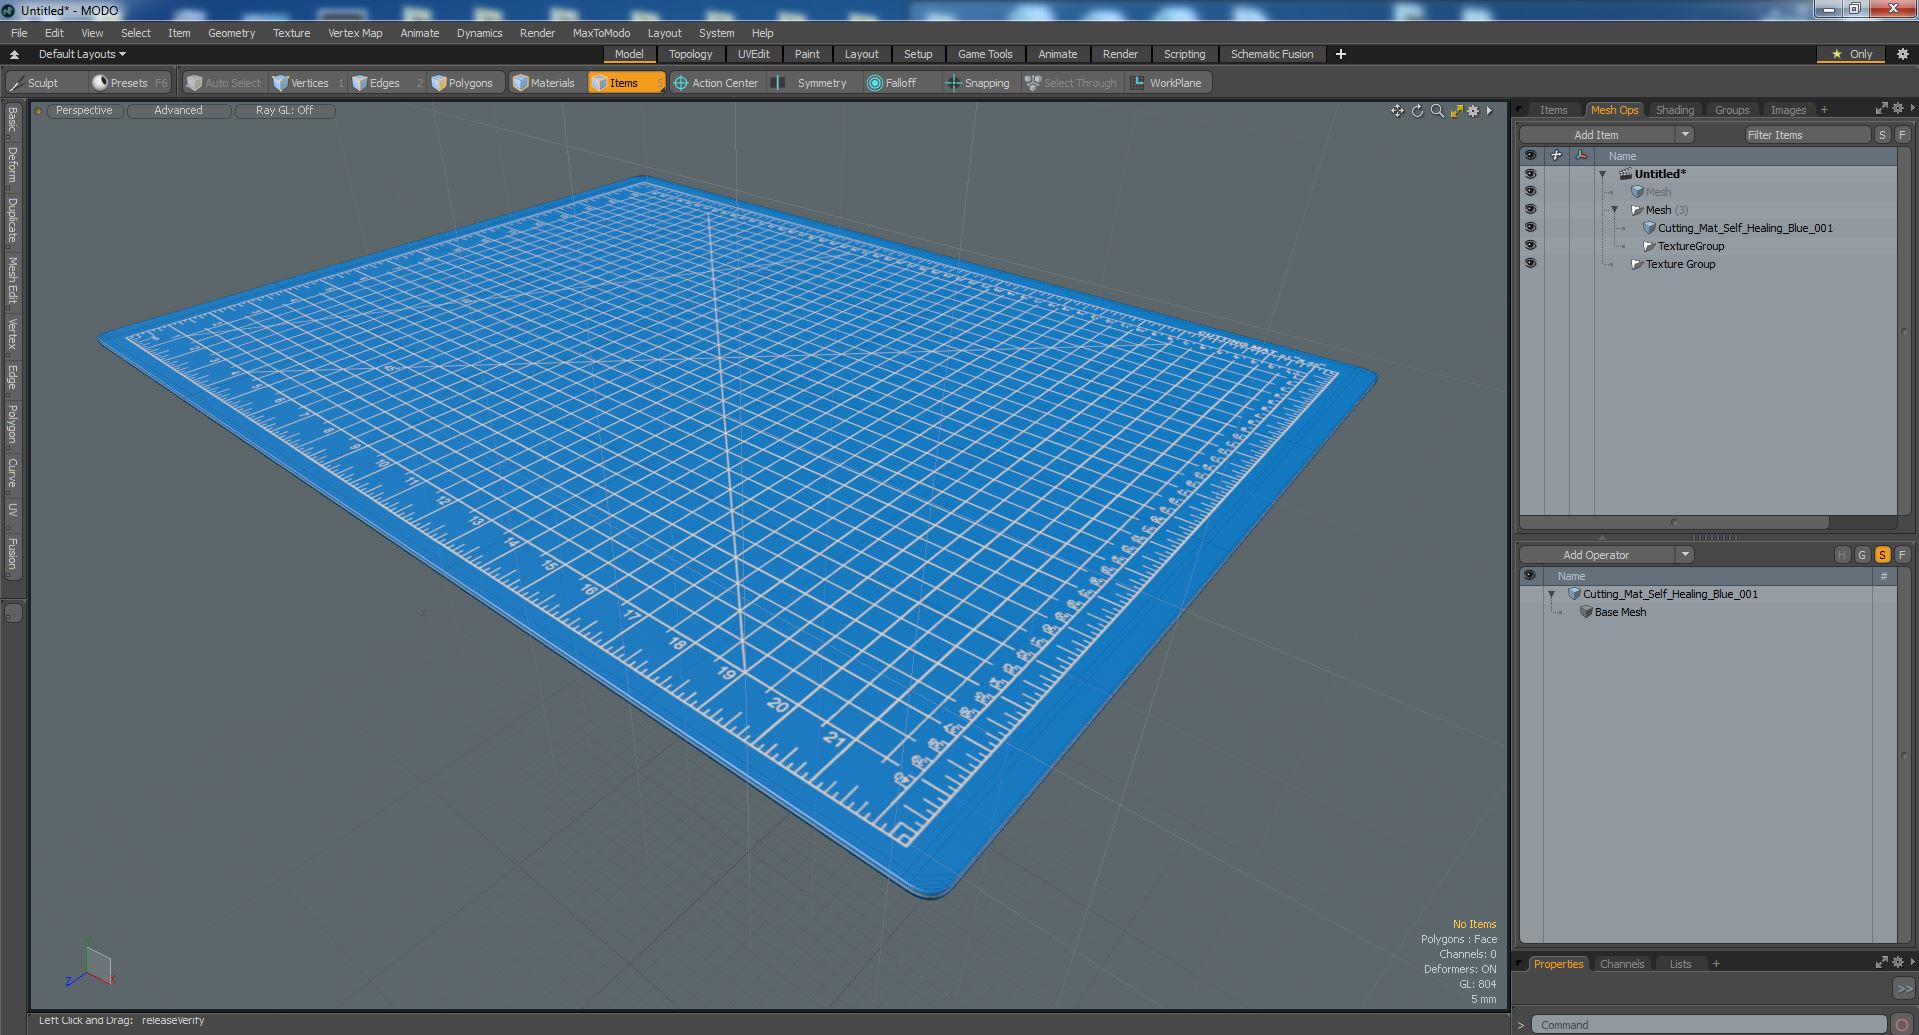Click the item list panel settings gear
Viewport: 1919px width, 1035px height.
(1897, 108)
